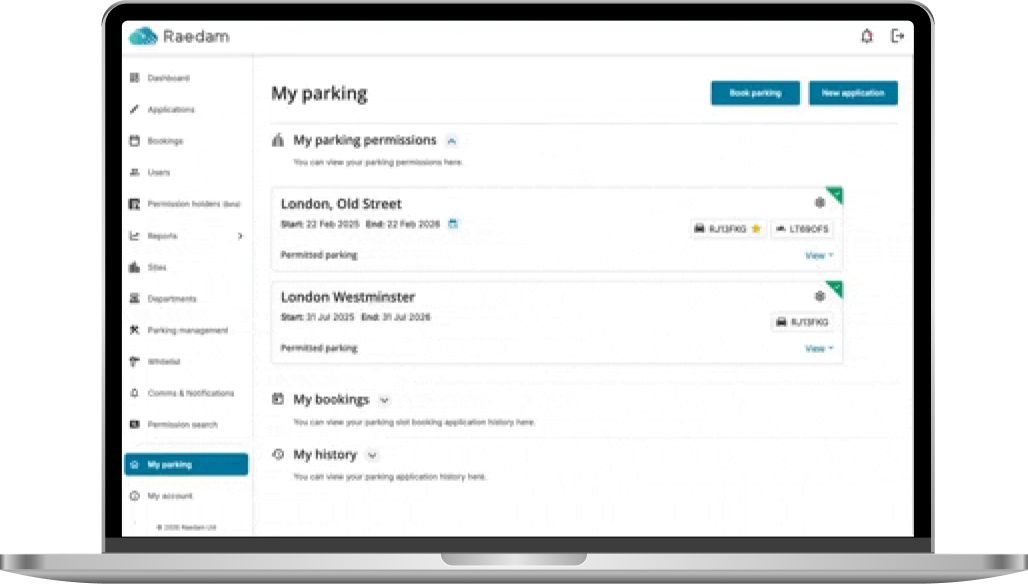1028x584 pixels.
Task: Collapse the My parking permissions section
Action: 452,141
